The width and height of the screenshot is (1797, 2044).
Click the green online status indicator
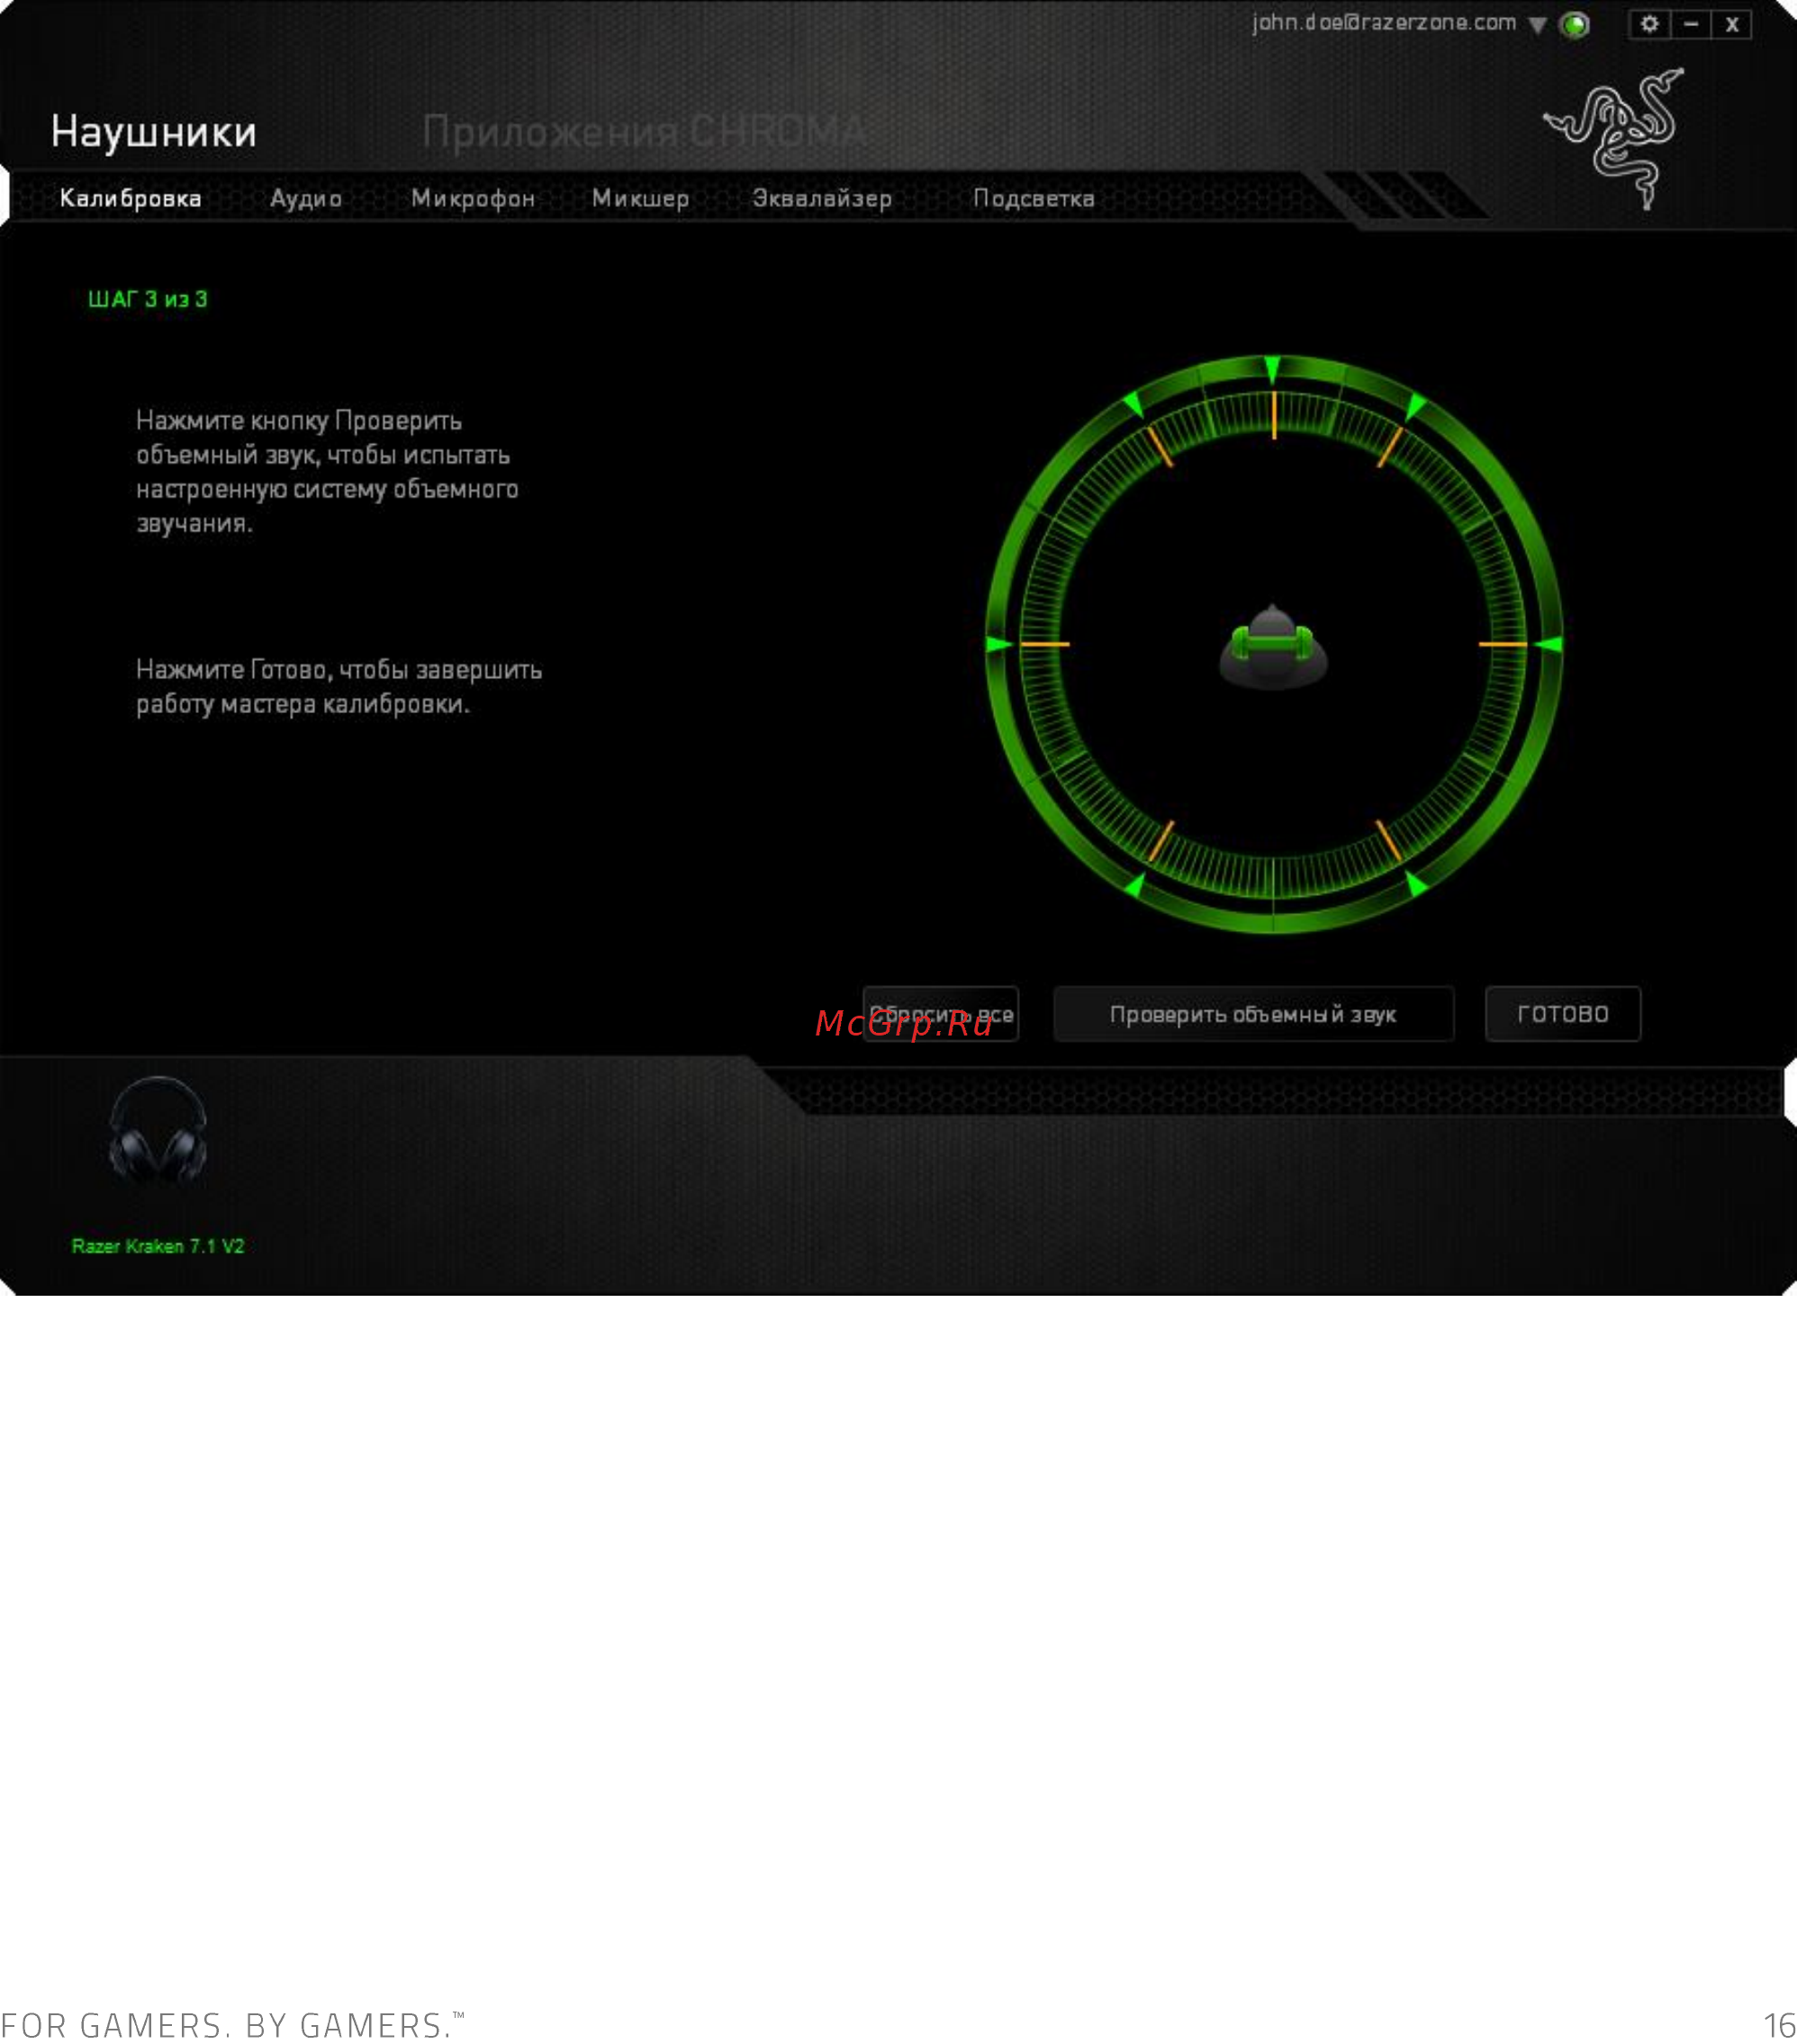click(x=1575, y=25)
